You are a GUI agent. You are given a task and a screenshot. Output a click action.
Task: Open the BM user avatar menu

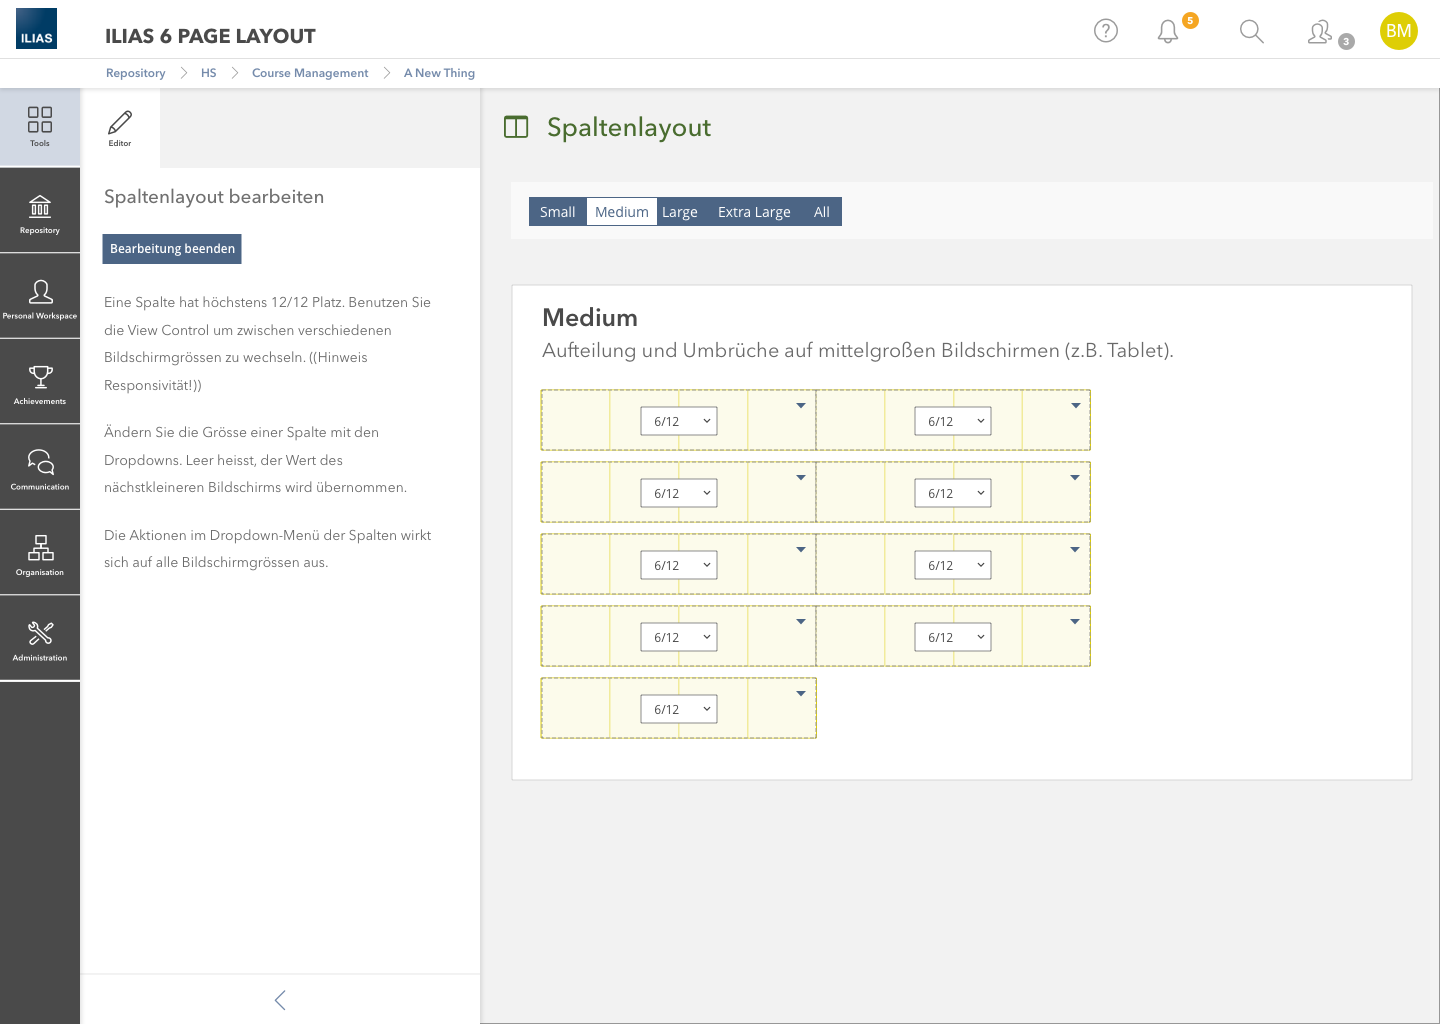pos(1398,31)
